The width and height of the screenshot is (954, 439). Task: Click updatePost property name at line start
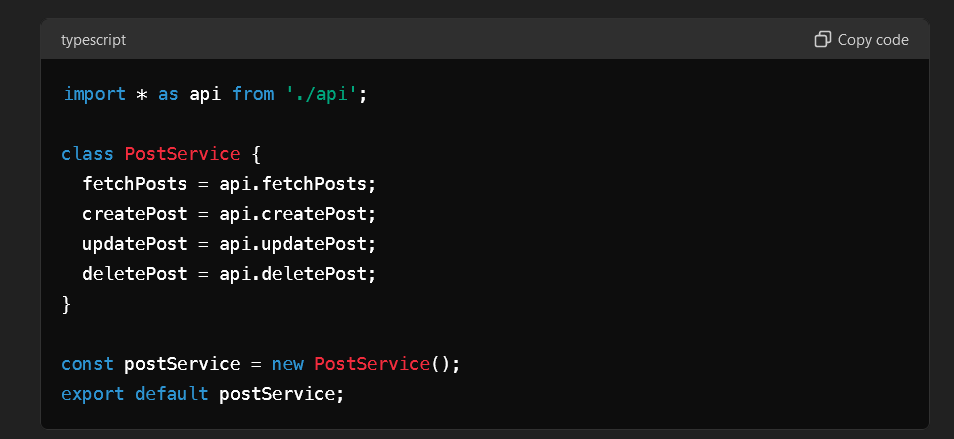pyautogui.click(x=134, y=244)
